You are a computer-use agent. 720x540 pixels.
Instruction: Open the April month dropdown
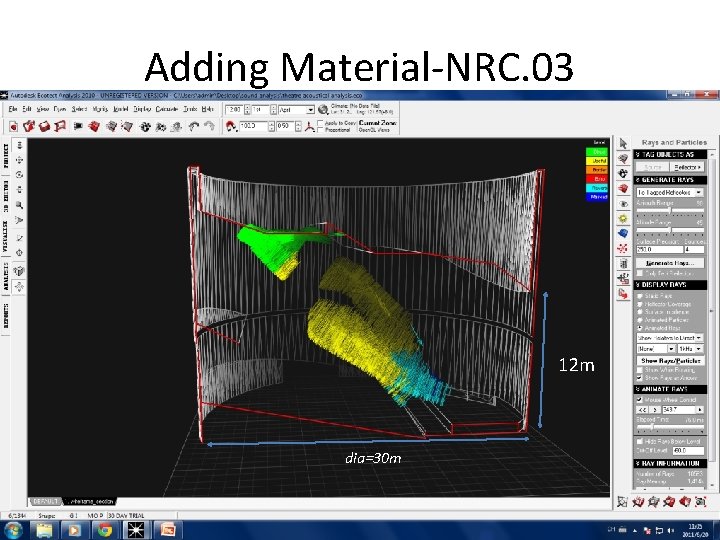click(296, 110)
